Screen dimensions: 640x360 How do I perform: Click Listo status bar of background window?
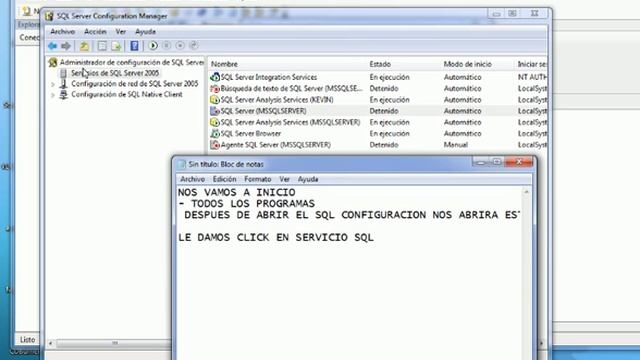(x=27, y=339)
